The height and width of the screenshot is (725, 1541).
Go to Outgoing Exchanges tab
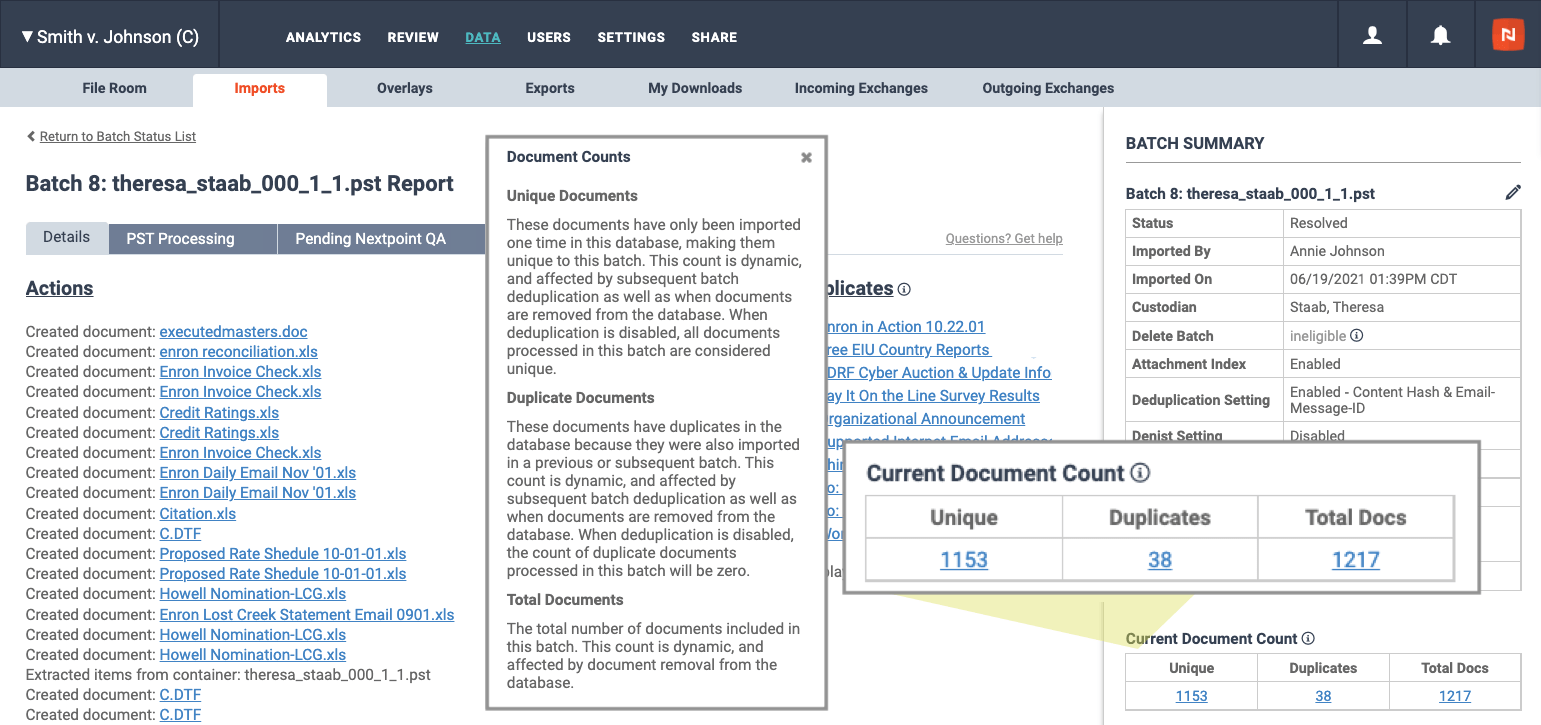click(x=1048, y=88)
